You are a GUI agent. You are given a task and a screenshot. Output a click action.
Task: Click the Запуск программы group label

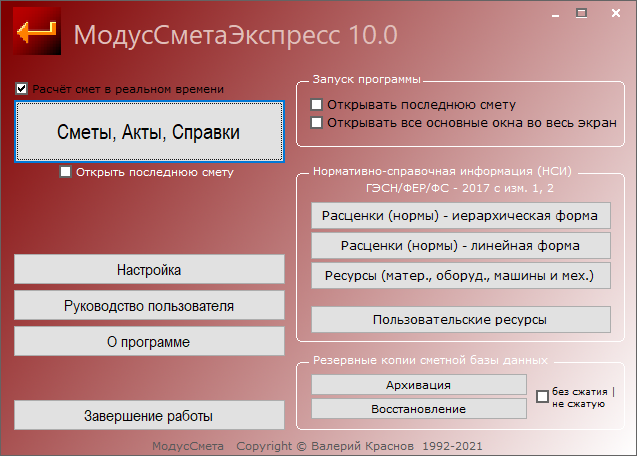click(x=366, y=79)
